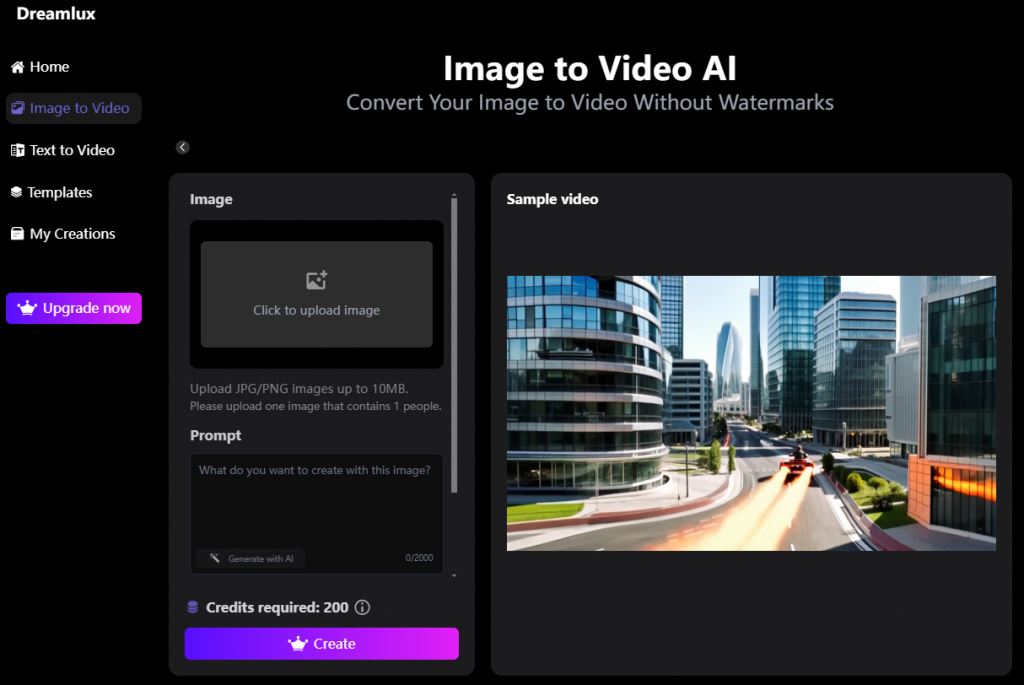Collapse the panel with the left chevron

tap(182, 146)
